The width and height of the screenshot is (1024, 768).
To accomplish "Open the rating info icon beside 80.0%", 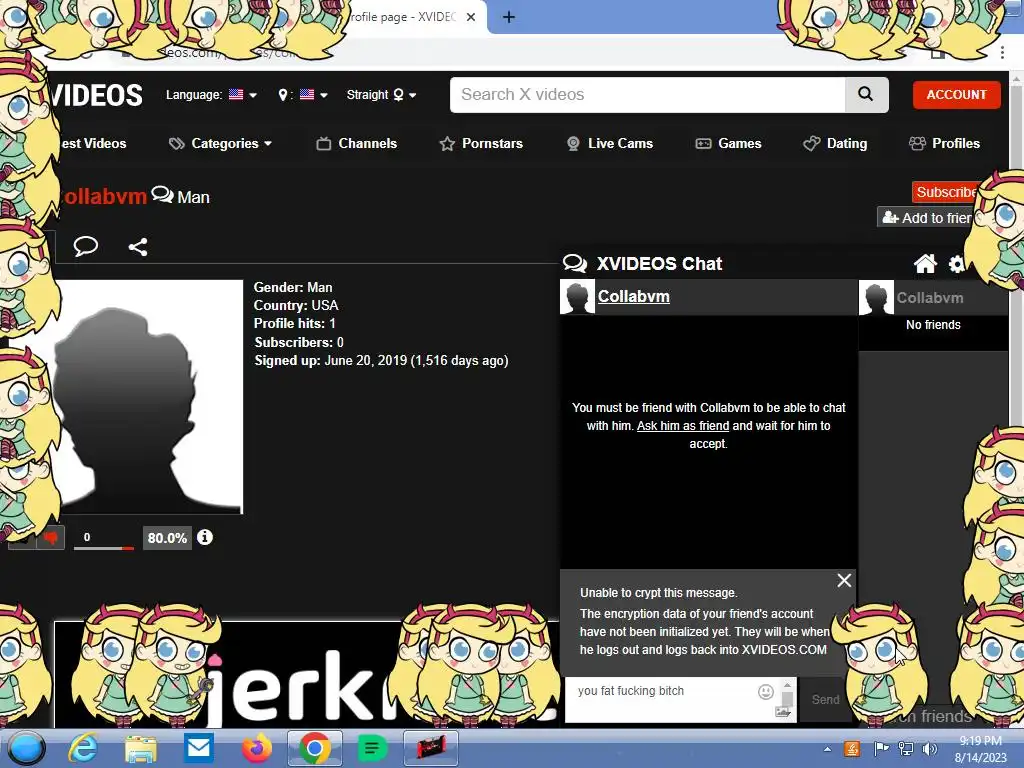I will 205,537.
